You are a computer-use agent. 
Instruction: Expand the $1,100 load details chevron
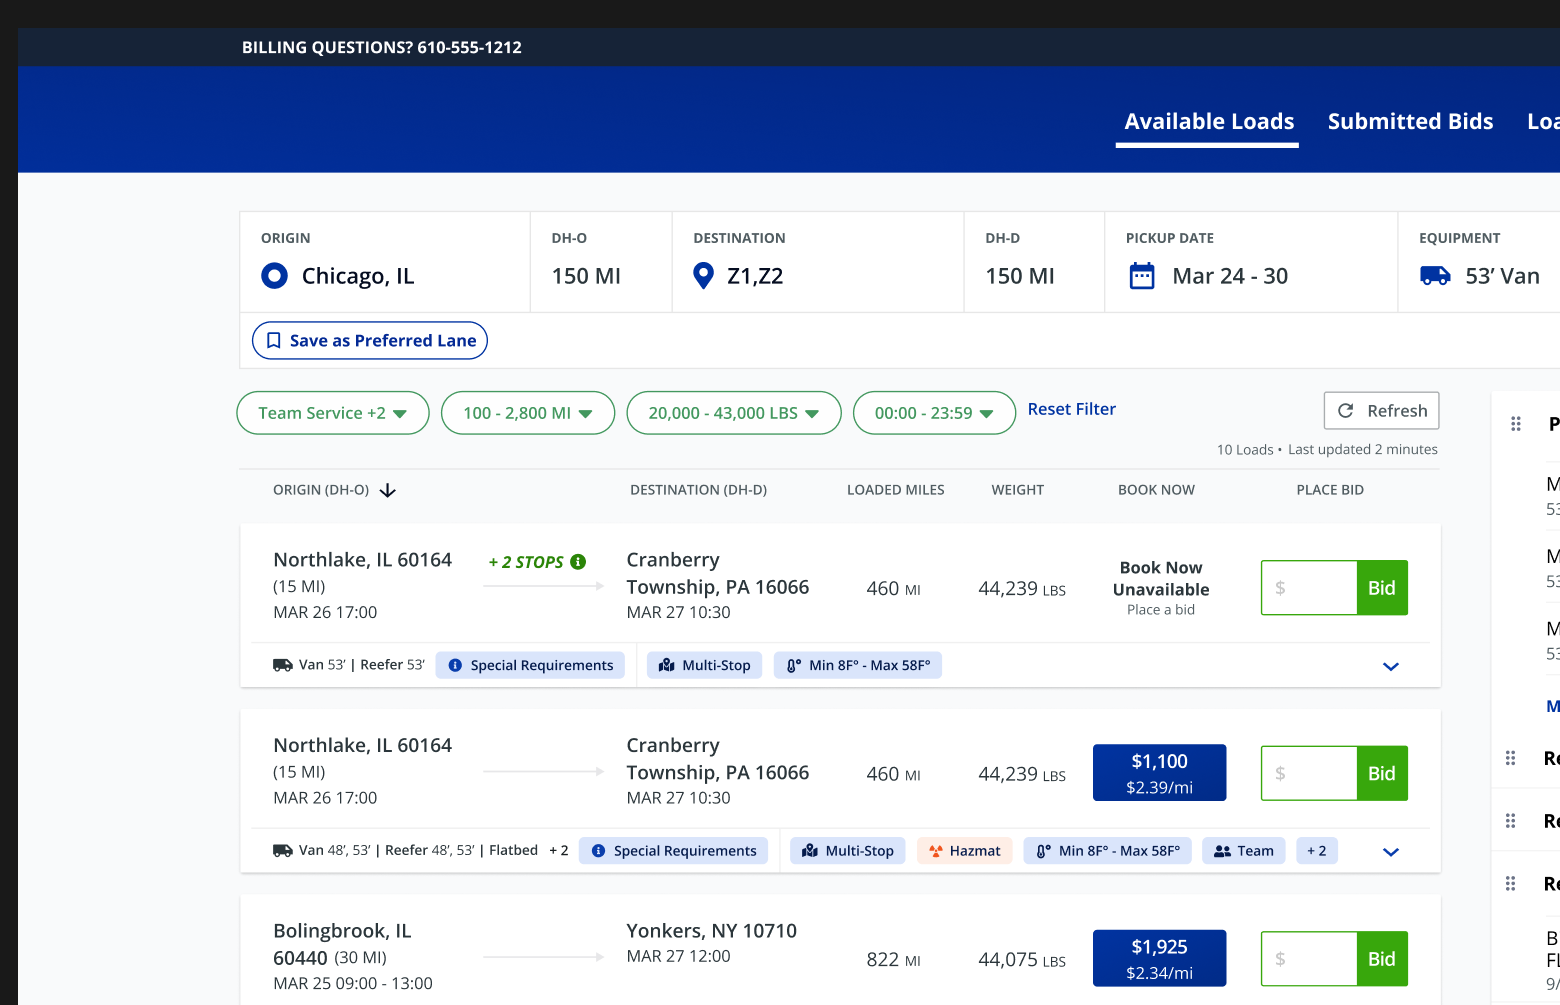(x=1390, y=852)
